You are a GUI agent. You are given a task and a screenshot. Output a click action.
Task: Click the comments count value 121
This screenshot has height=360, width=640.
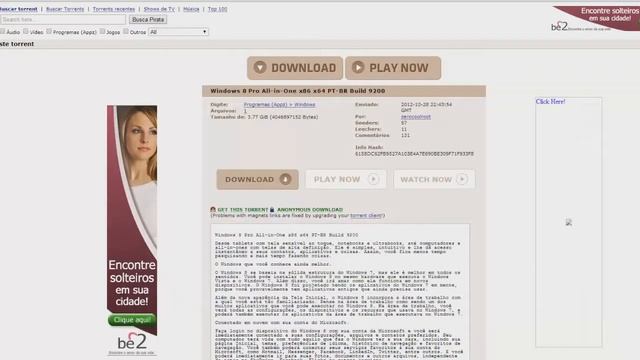click(x=405, y=135)
